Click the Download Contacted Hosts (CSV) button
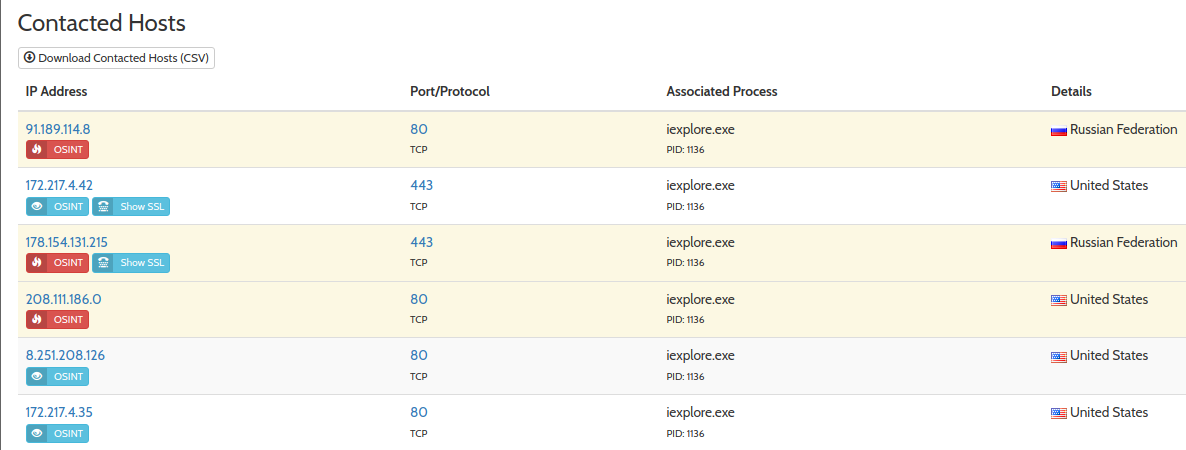The width and height of the screenshot is (1186, 450). point(117,58)
